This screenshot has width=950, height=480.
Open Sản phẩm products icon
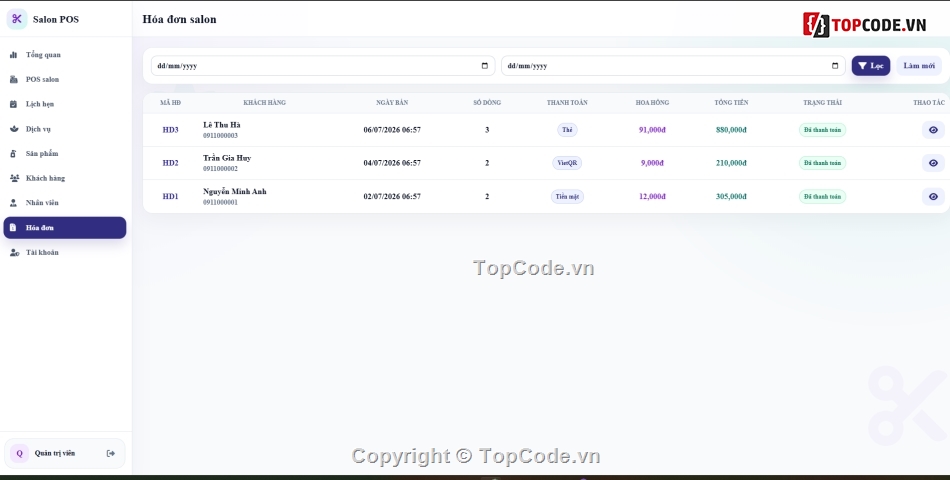[x=13, y=153]
